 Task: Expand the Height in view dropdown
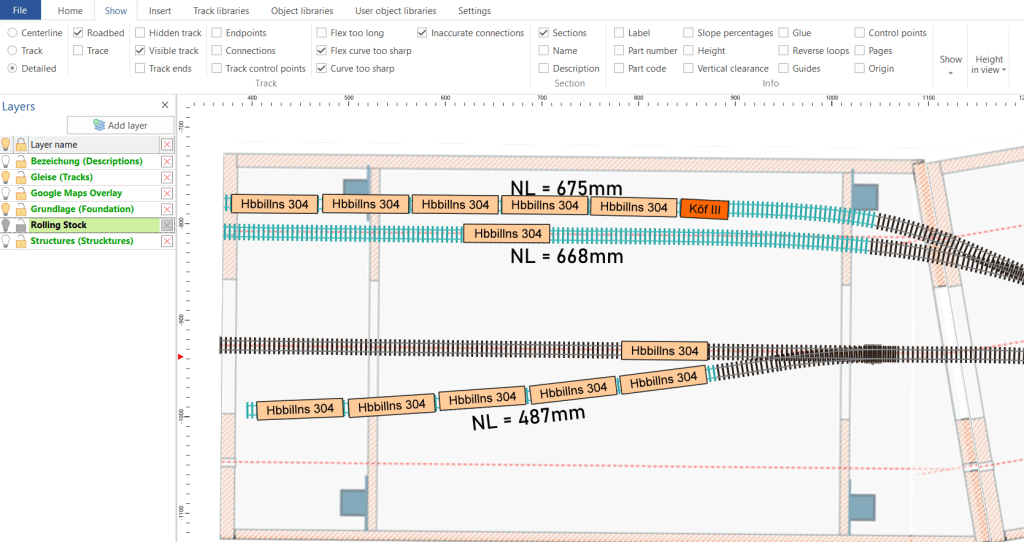(x=989, y=64)
